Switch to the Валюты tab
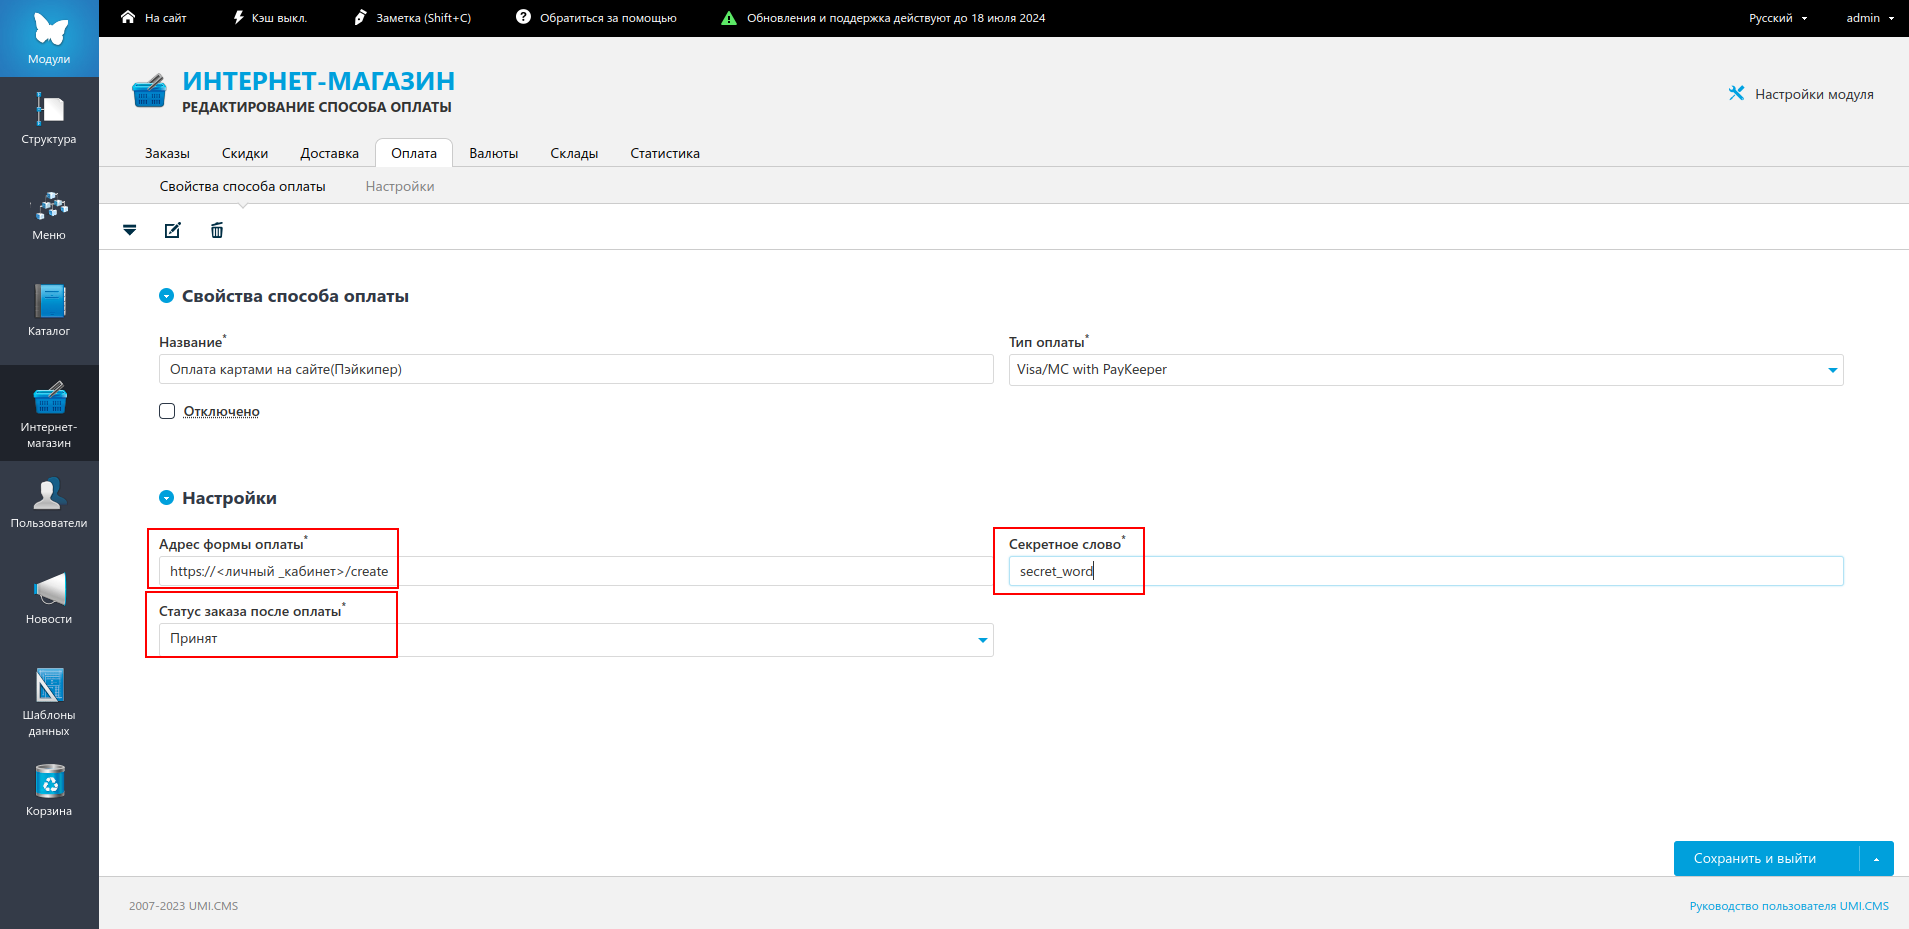 tap(493, 153)
